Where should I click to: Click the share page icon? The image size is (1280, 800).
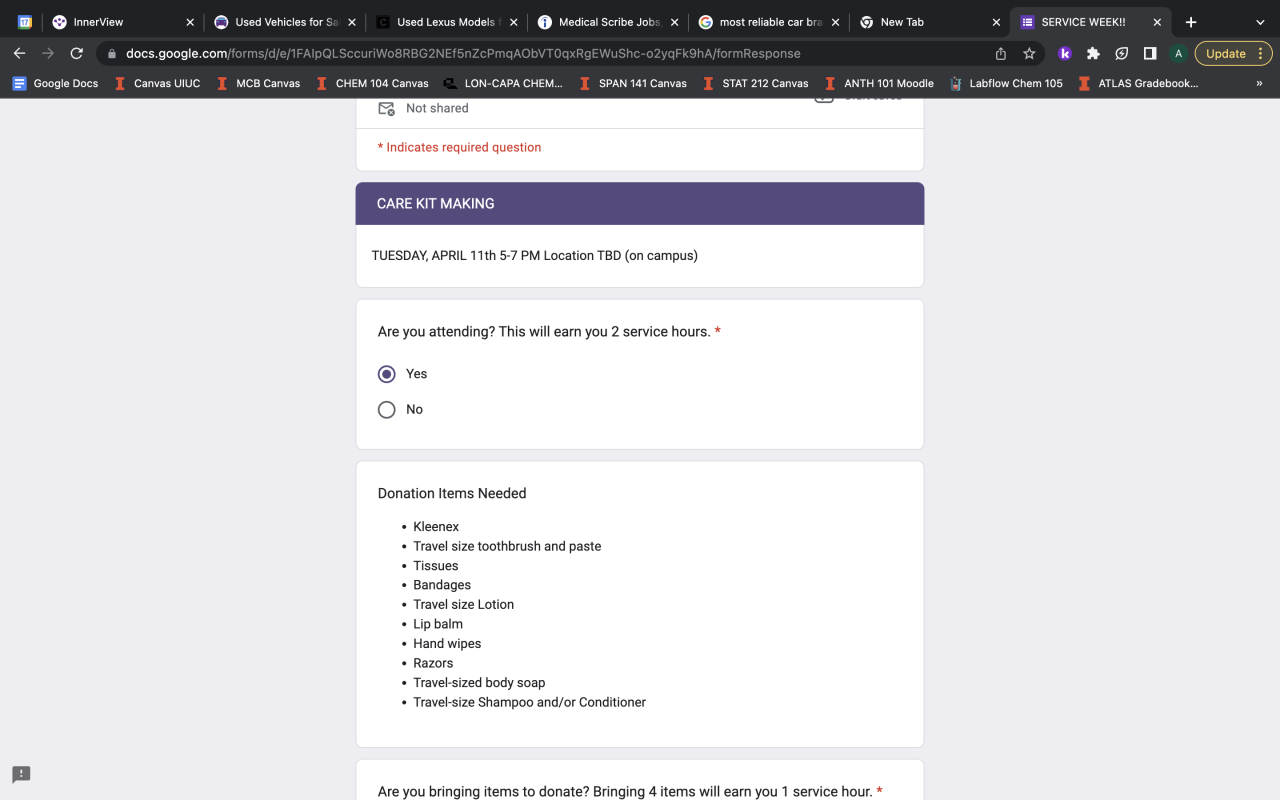tap(1001, 54)
